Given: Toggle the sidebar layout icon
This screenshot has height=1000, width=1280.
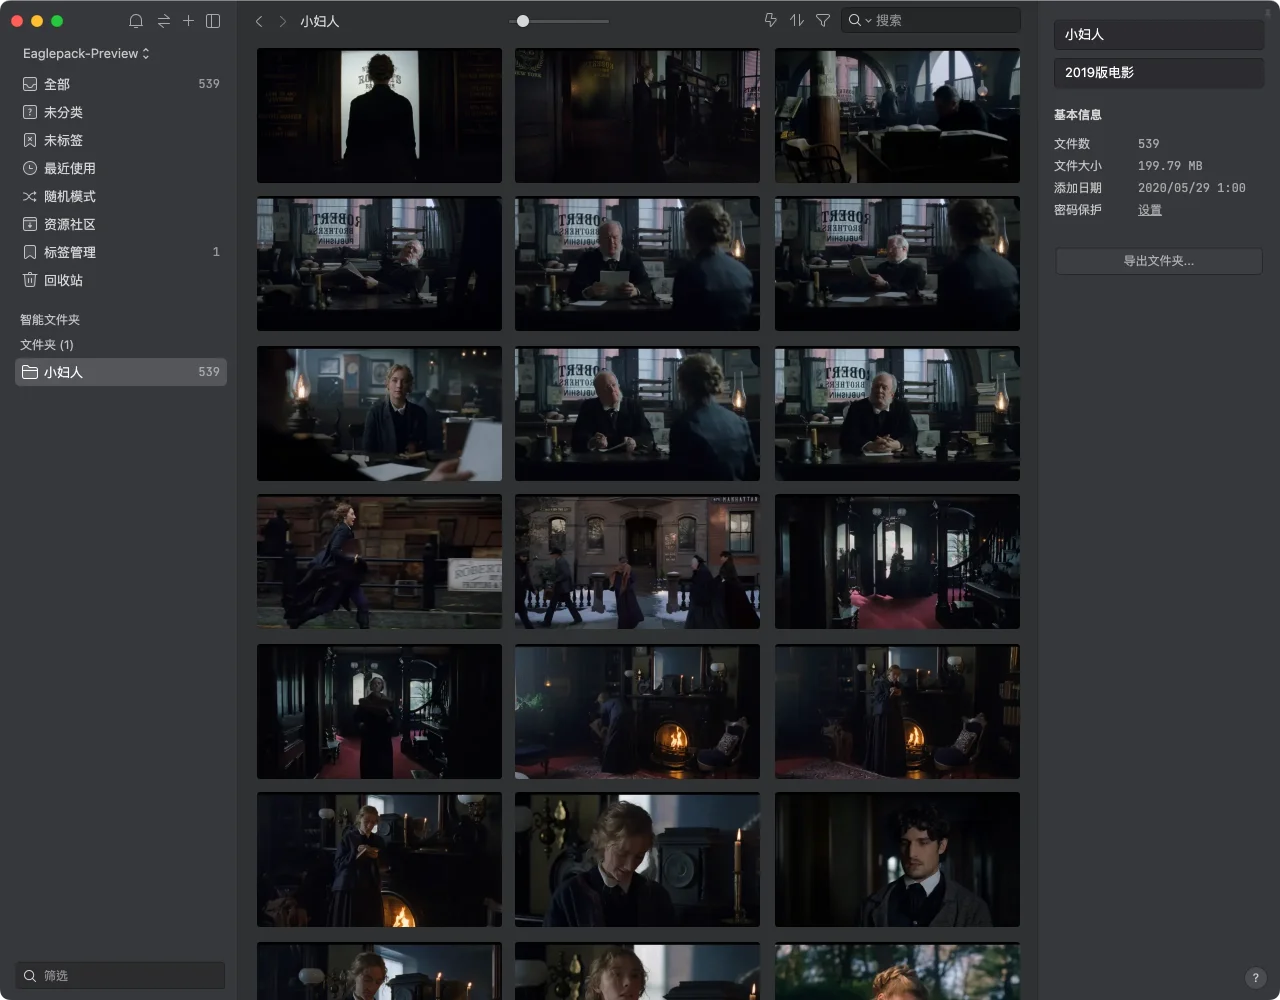Looking at the screenshot, I should tap(213, 21).
